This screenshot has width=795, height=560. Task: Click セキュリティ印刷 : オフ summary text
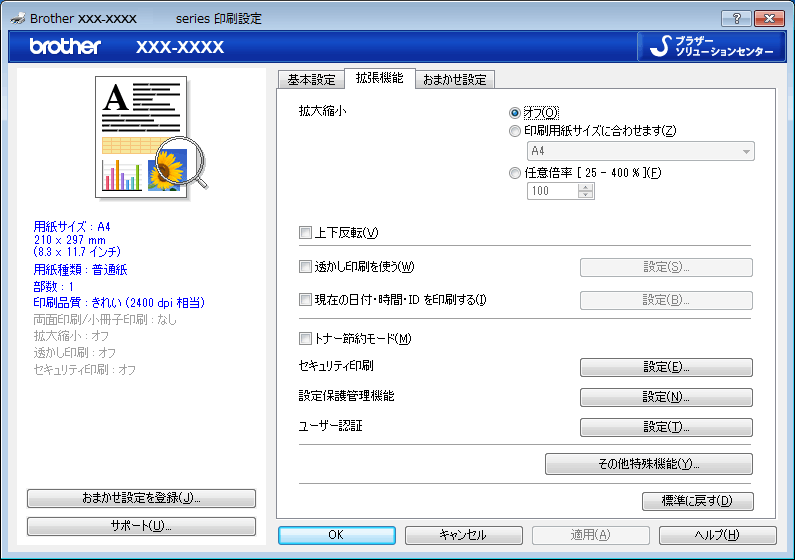click(85, 370)
